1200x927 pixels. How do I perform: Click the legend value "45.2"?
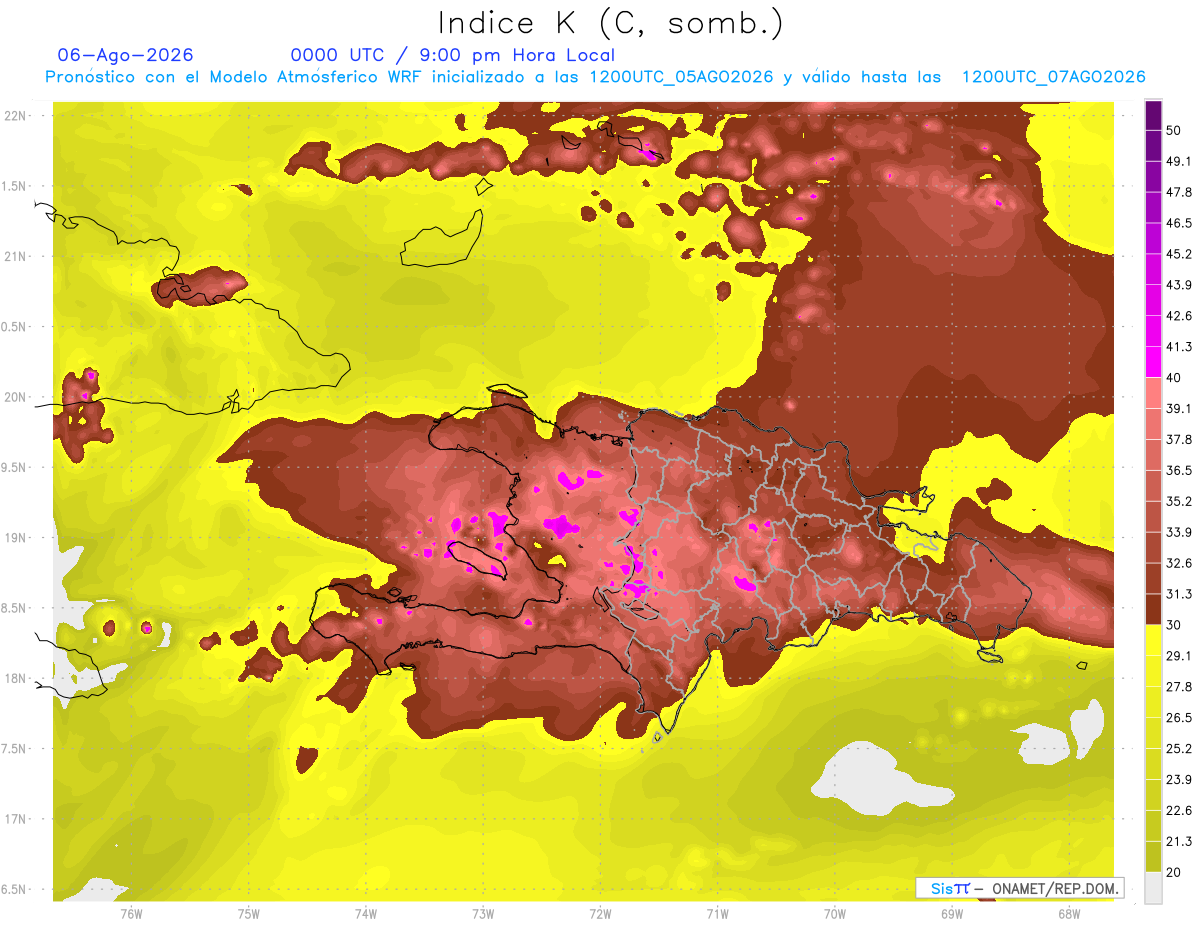tap(1179, 254)
